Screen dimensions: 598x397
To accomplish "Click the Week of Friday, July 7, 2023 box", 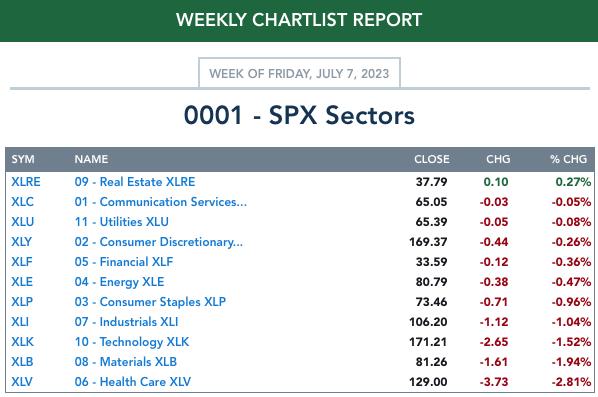I will [299, 73].
